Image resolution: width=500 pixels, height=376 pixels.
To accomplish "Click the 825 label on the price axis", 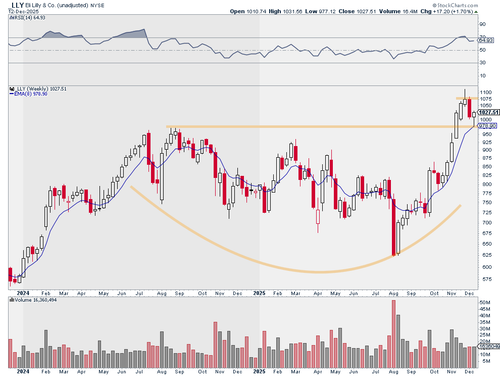I will (x=487, y=175).
